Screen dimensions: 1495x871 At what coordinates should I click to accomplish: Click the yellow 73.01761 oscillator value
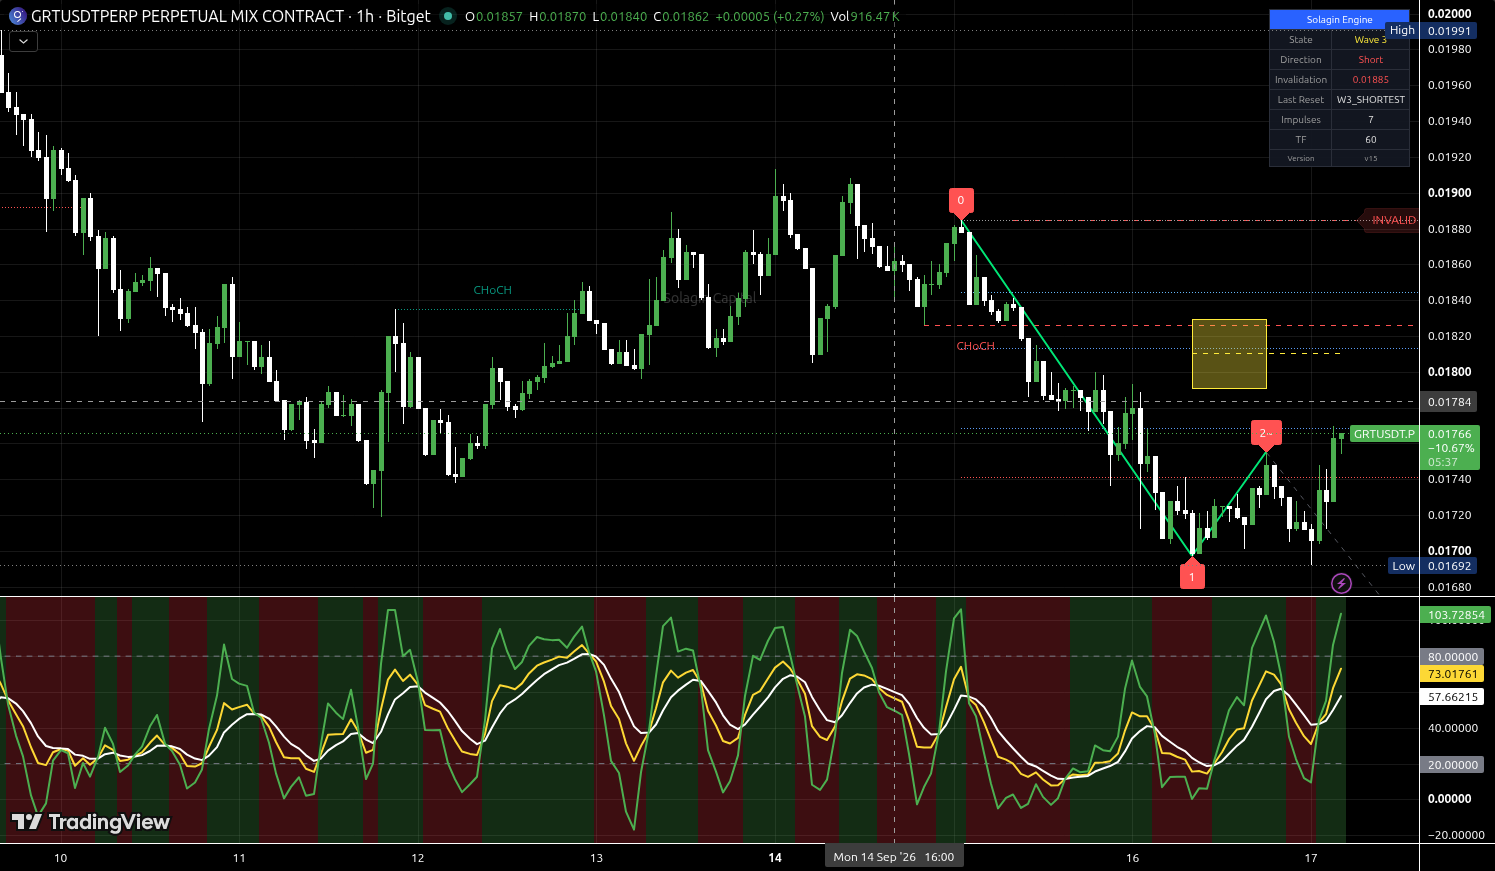pos(1453,674)
